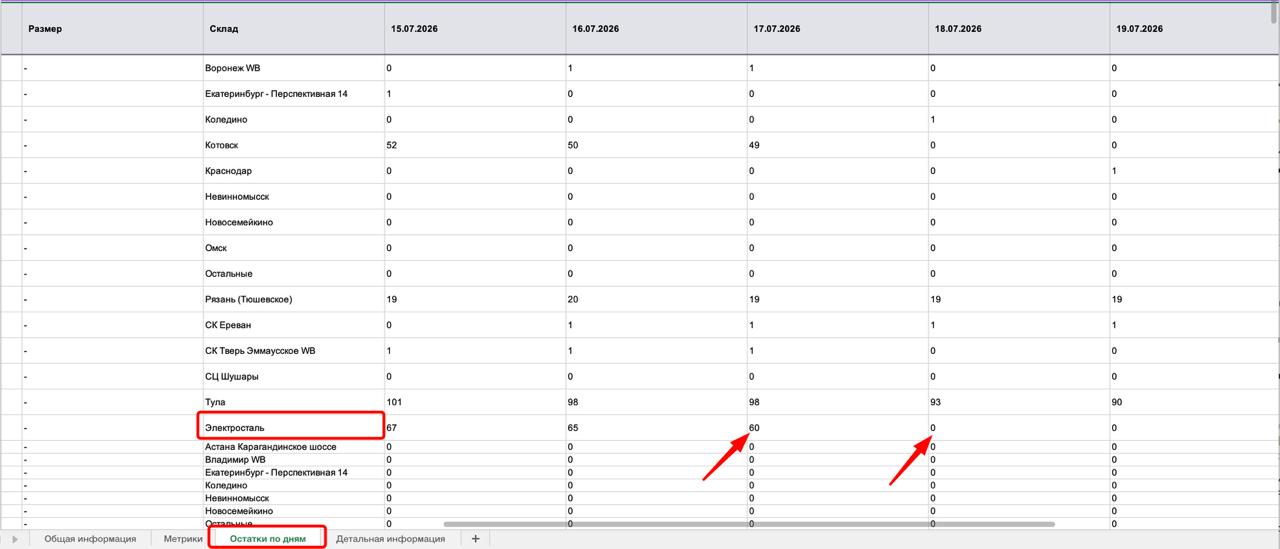Select the СЦ Шушары cell
Image resolution: width=1280 pixels, height=549 pixels.
(294, 377)
